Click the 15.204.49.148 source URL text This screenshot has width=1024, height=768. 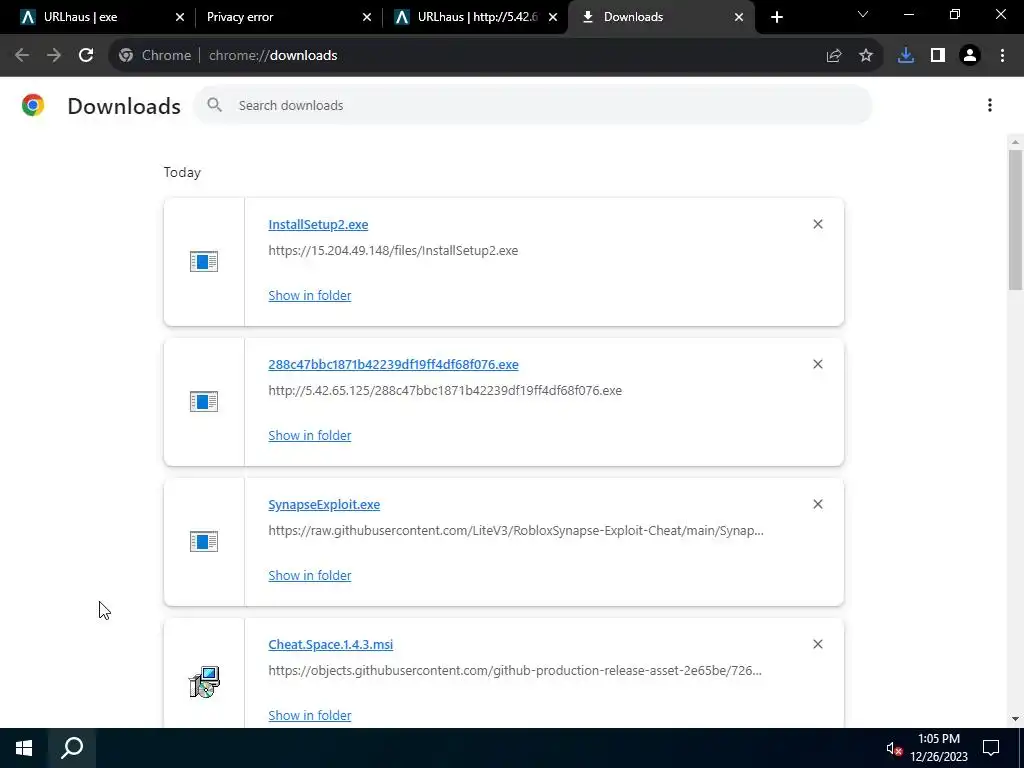393,250
